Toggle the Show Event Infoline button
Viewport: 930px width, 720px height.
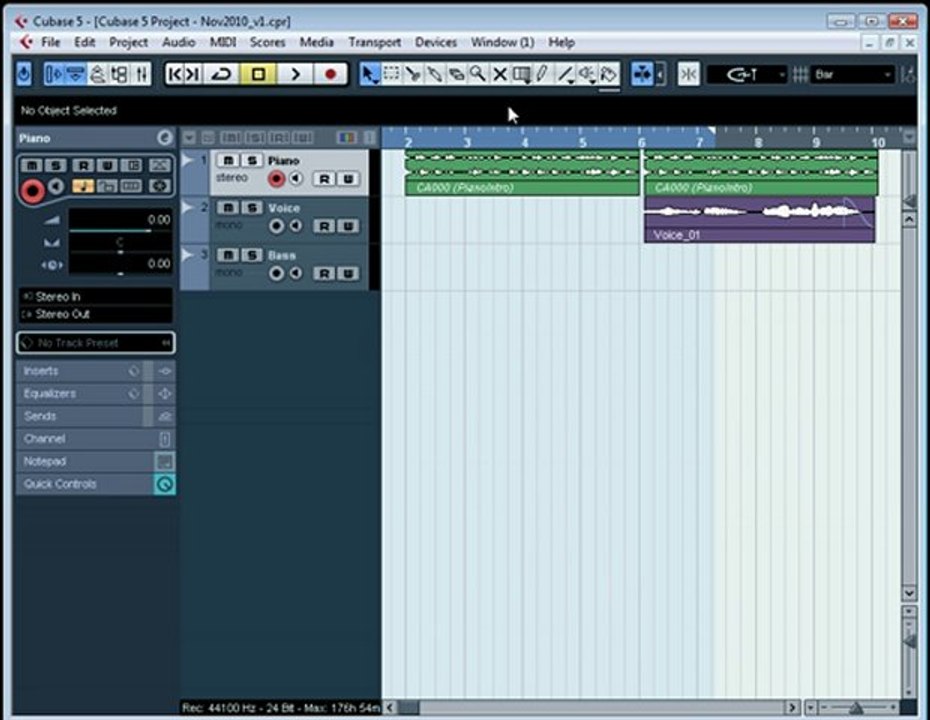75,74
